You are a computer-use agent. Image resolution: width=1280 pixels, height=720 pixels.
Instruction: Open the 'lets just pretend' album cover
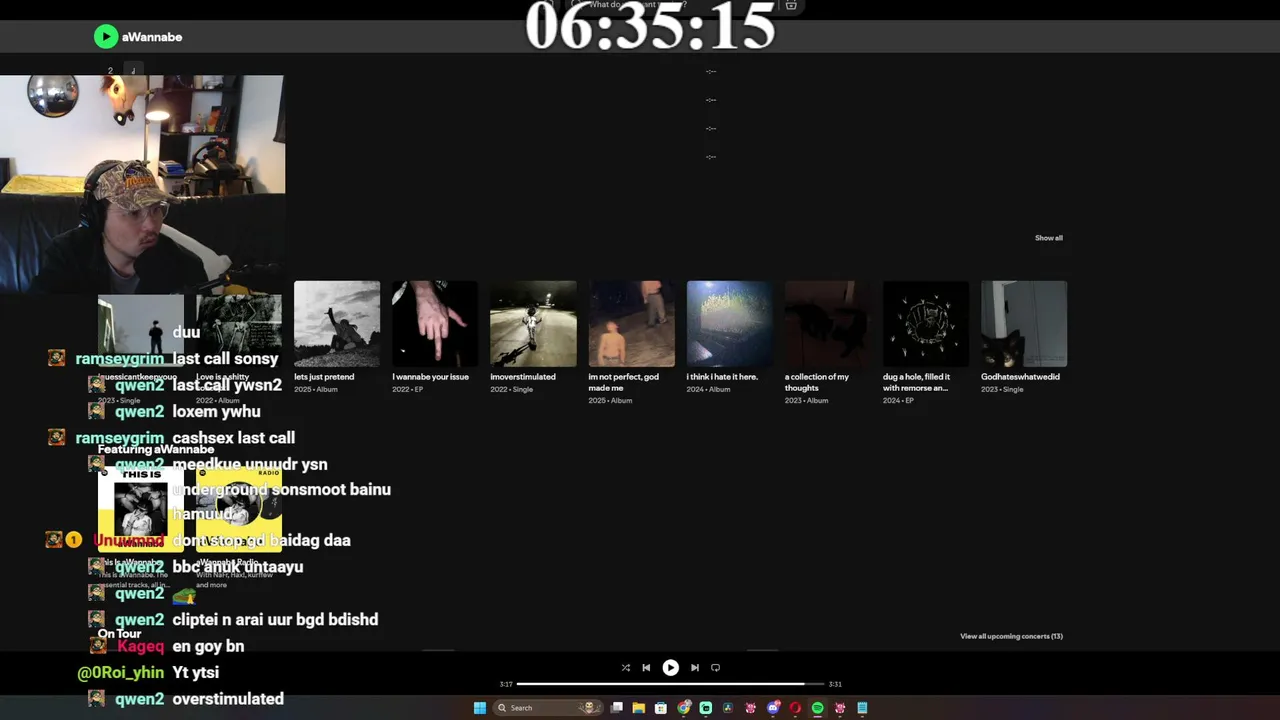pyautogui.click(x=337, y=324)
